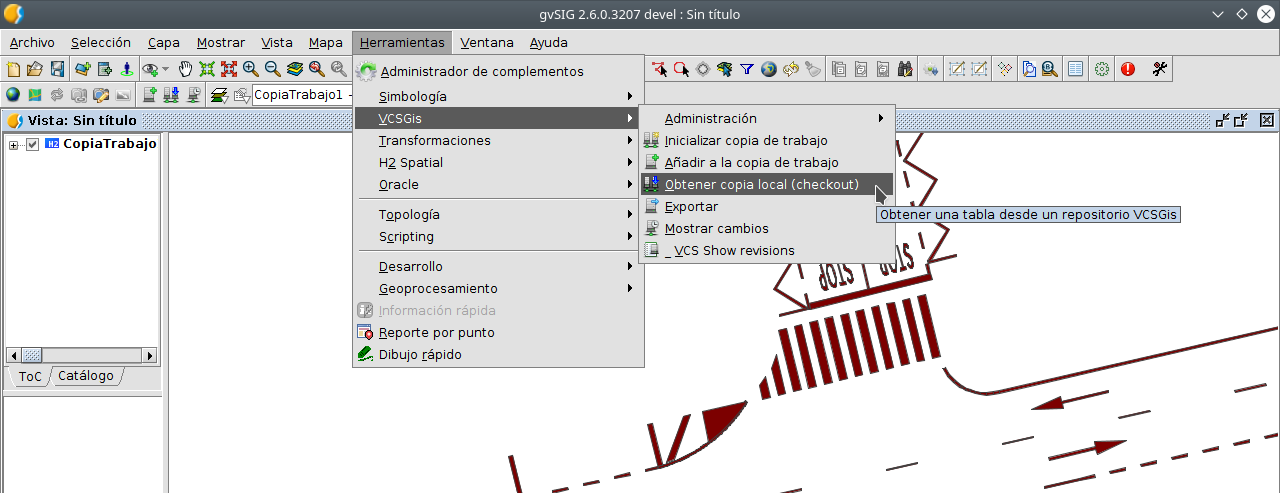Screen dimensions: 1280x493
Task: Toggle CopiaTrabajo layer visibility checkbox
Action: click(32, 144)
